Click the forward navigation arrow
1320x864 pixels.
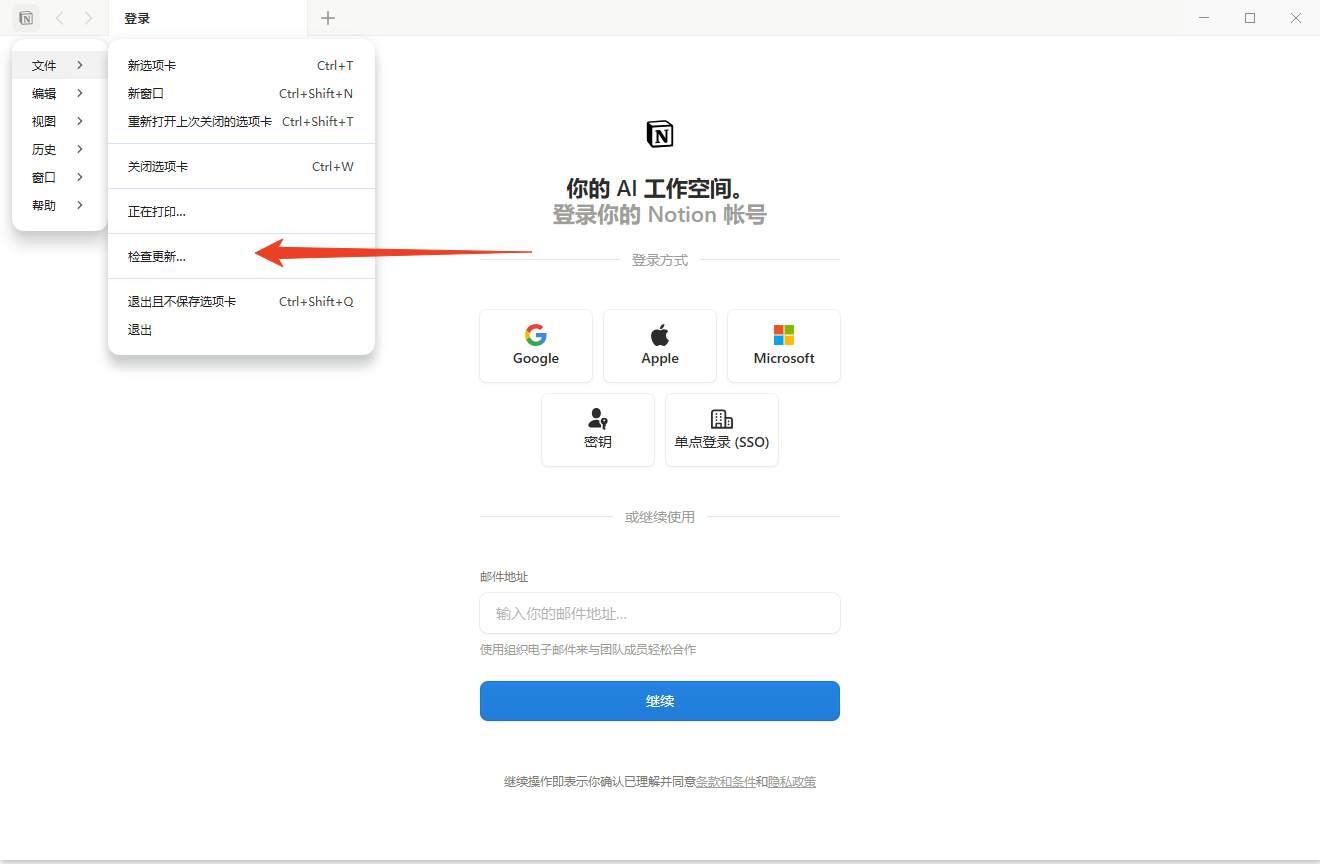click(x=88, y=17)
